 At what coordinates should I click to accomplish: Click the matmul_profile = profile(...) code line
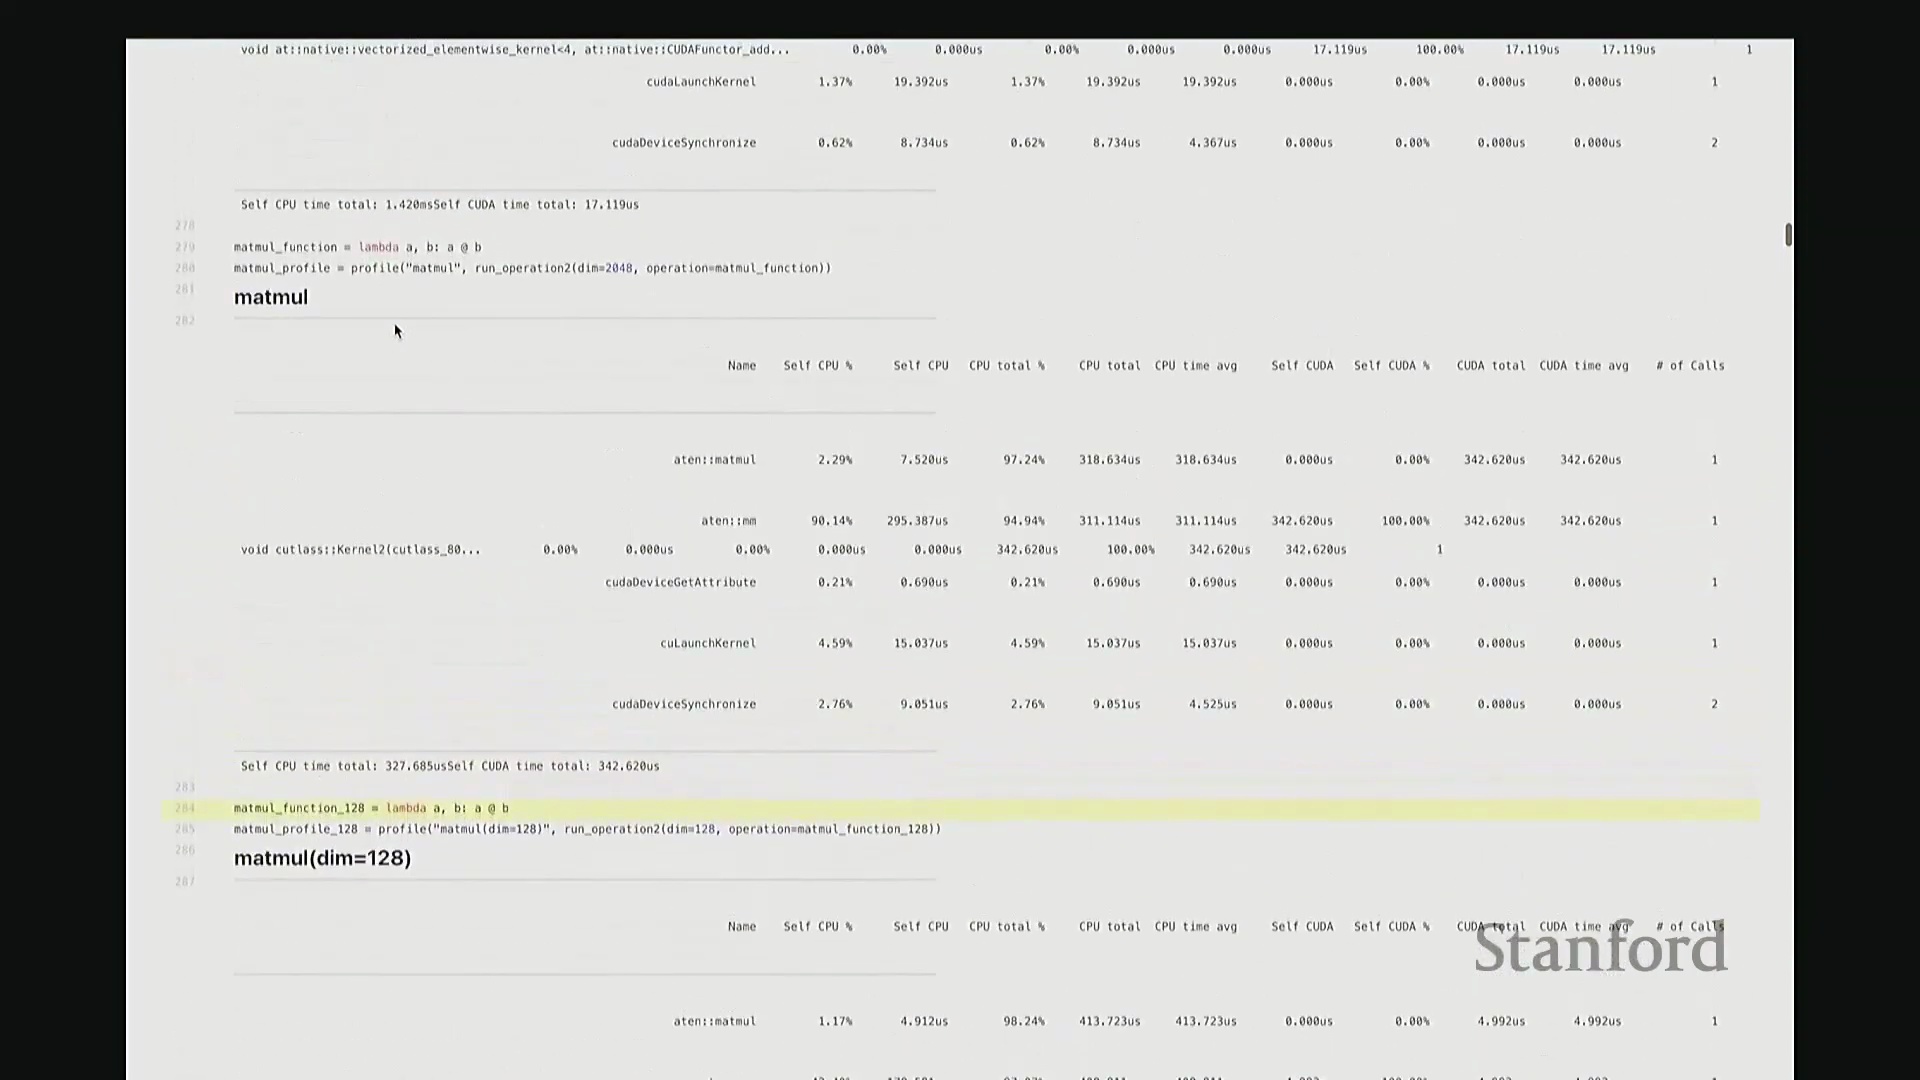click(x=532, y=268)
